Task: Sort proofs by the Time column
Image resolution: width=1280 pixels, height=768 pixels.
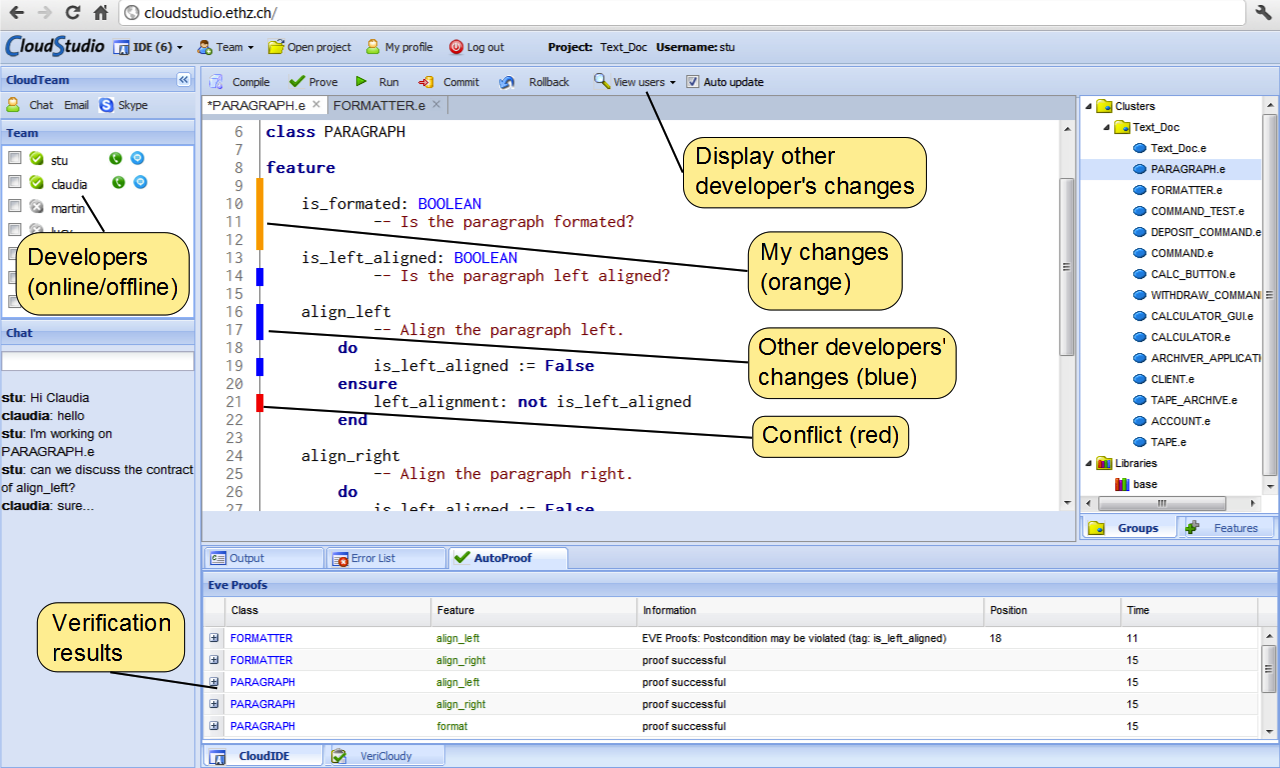Action: click(x=1189, y=610)
